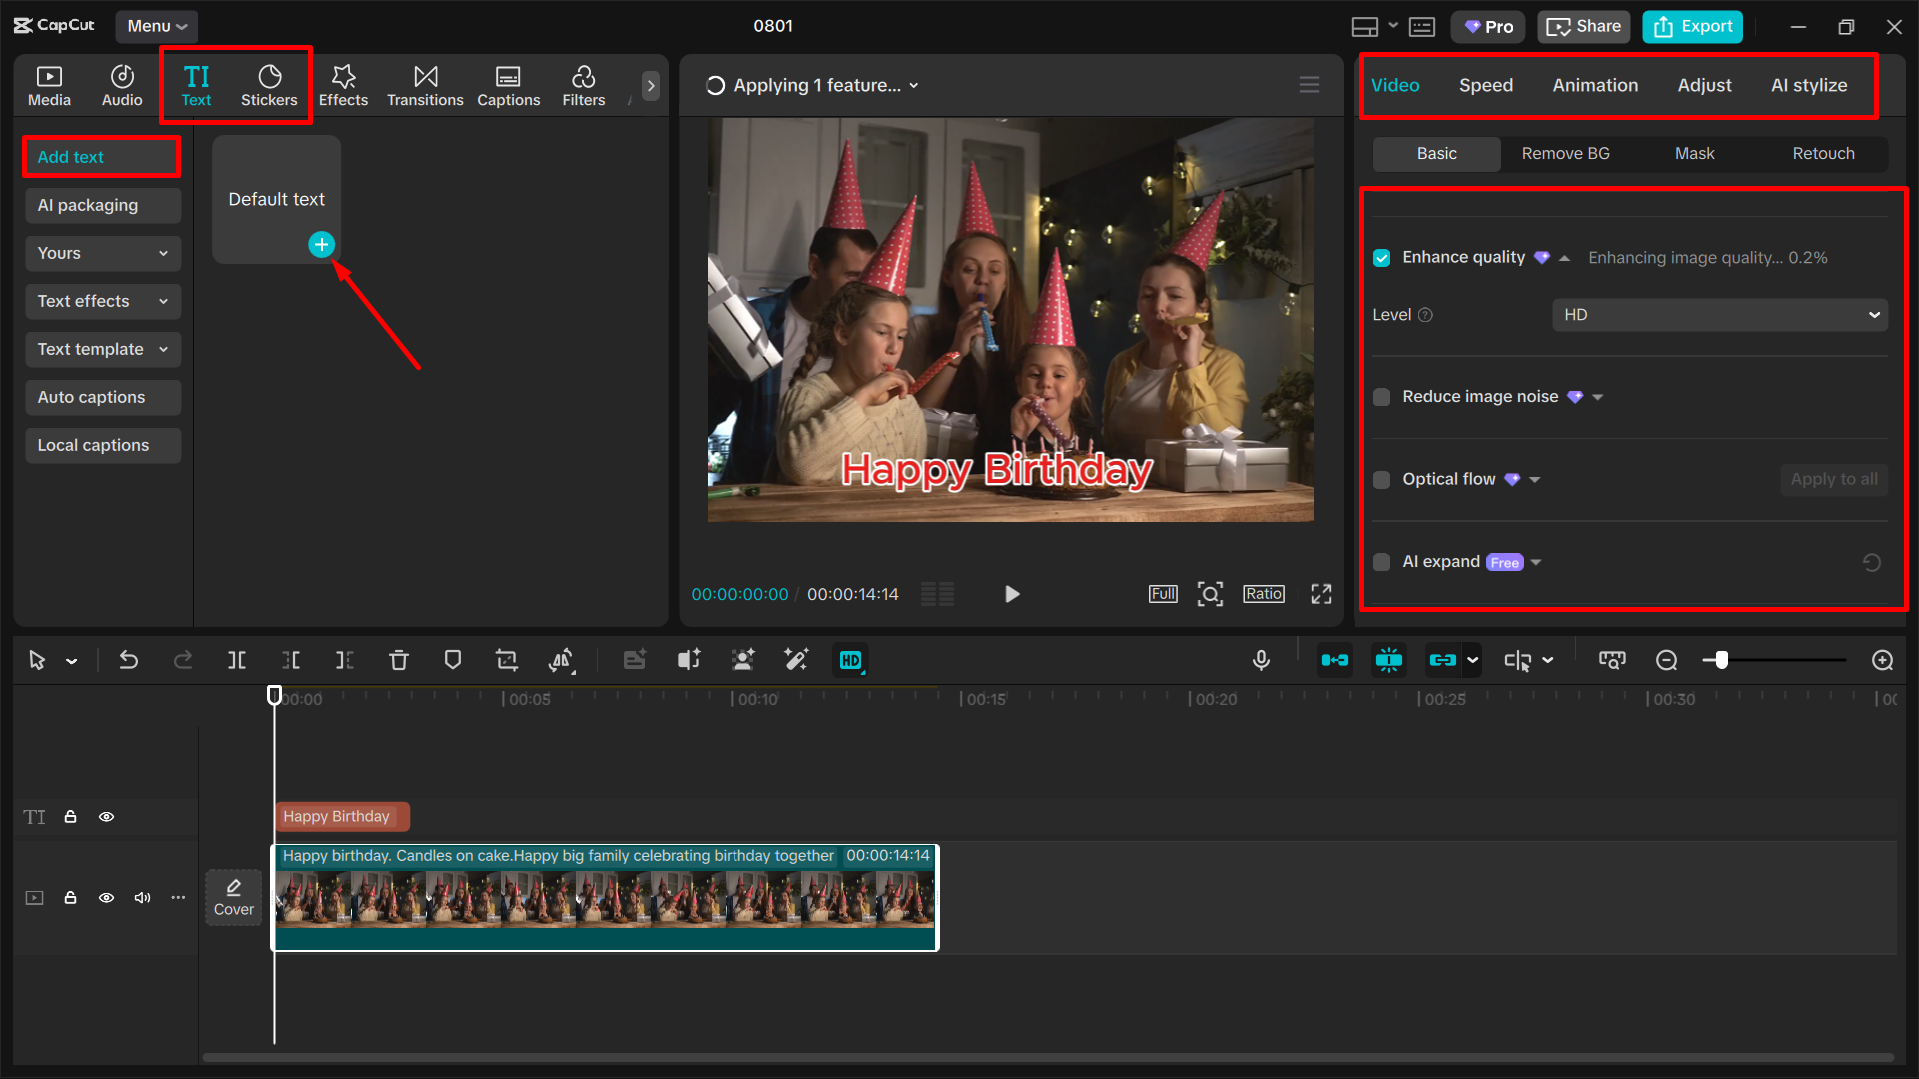Click Add text in the sidebar
The width and height of the screenshot is (1919, 1079).
(101, 156)
